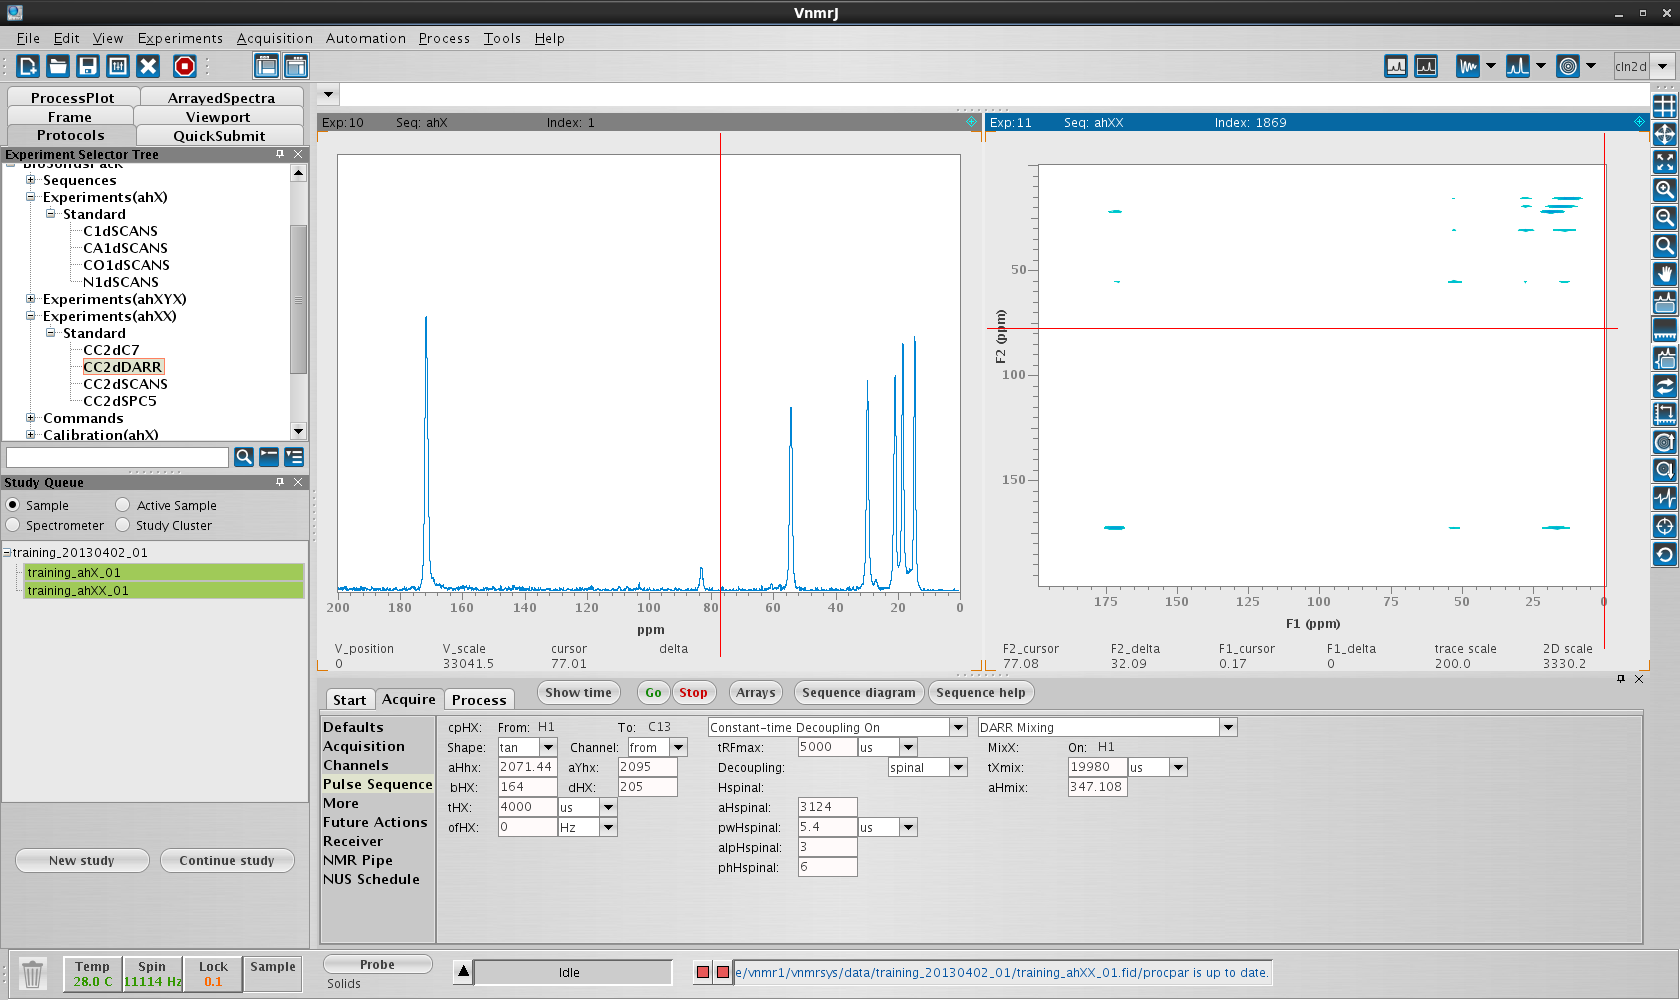Click the zoom in magnifier icon
This screenshot has width=1680, height=1000.
point(1664,189)
